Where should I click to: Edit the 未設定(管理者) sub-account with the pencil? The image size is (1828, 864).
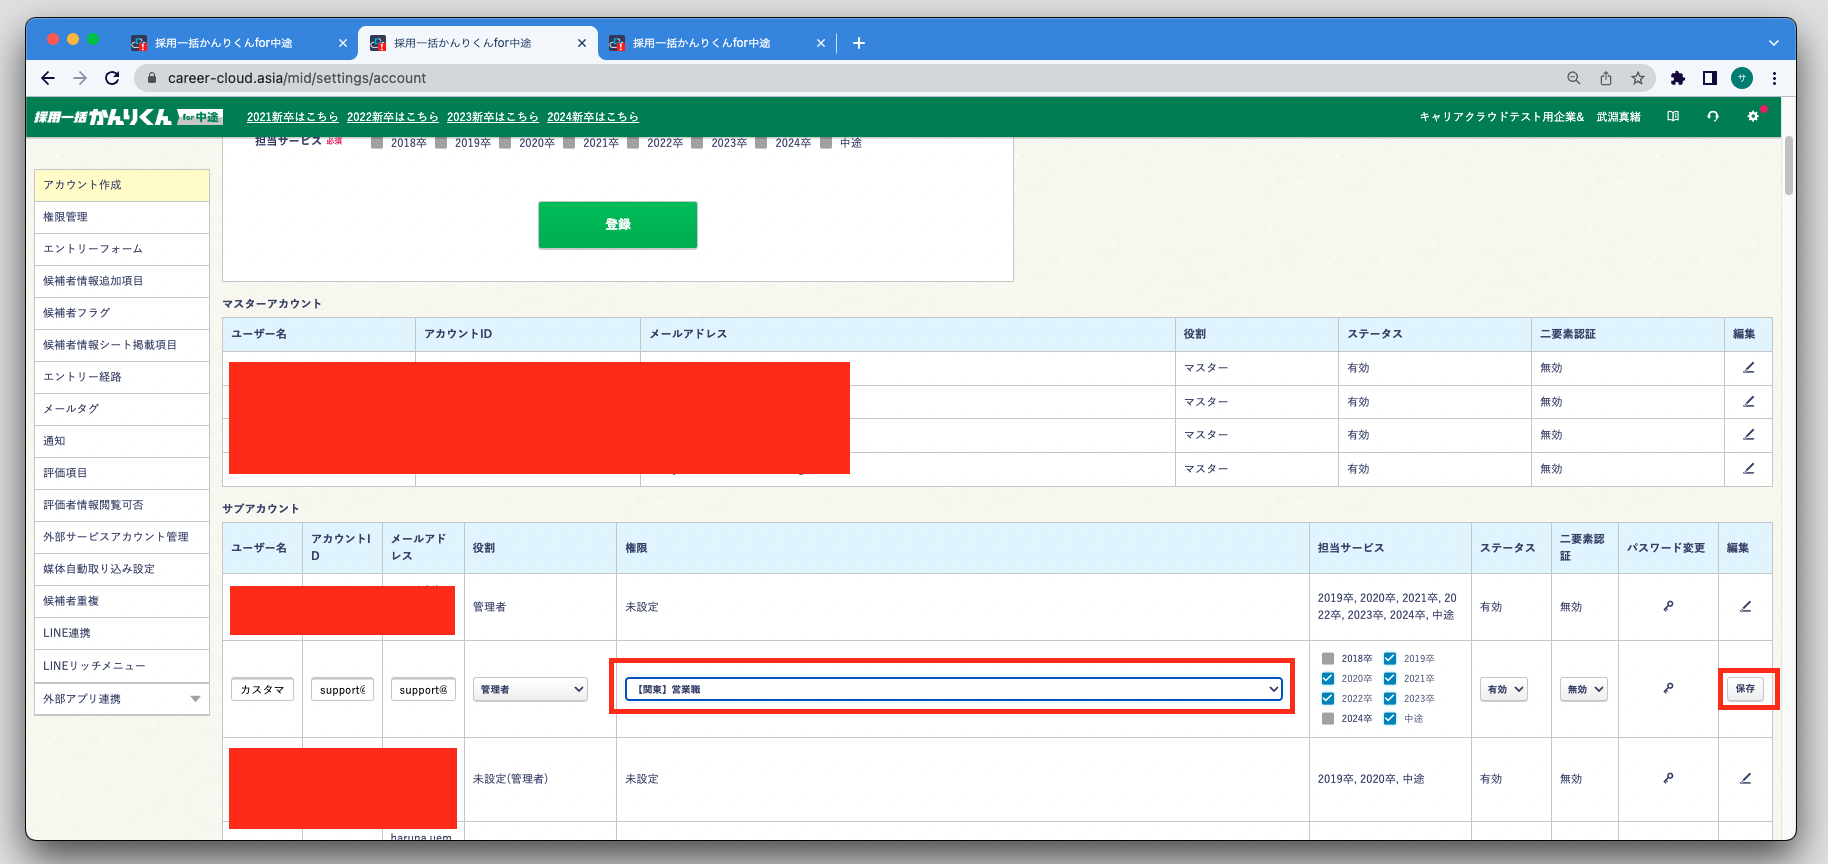pyautogui.click(x=1746, y=778)
